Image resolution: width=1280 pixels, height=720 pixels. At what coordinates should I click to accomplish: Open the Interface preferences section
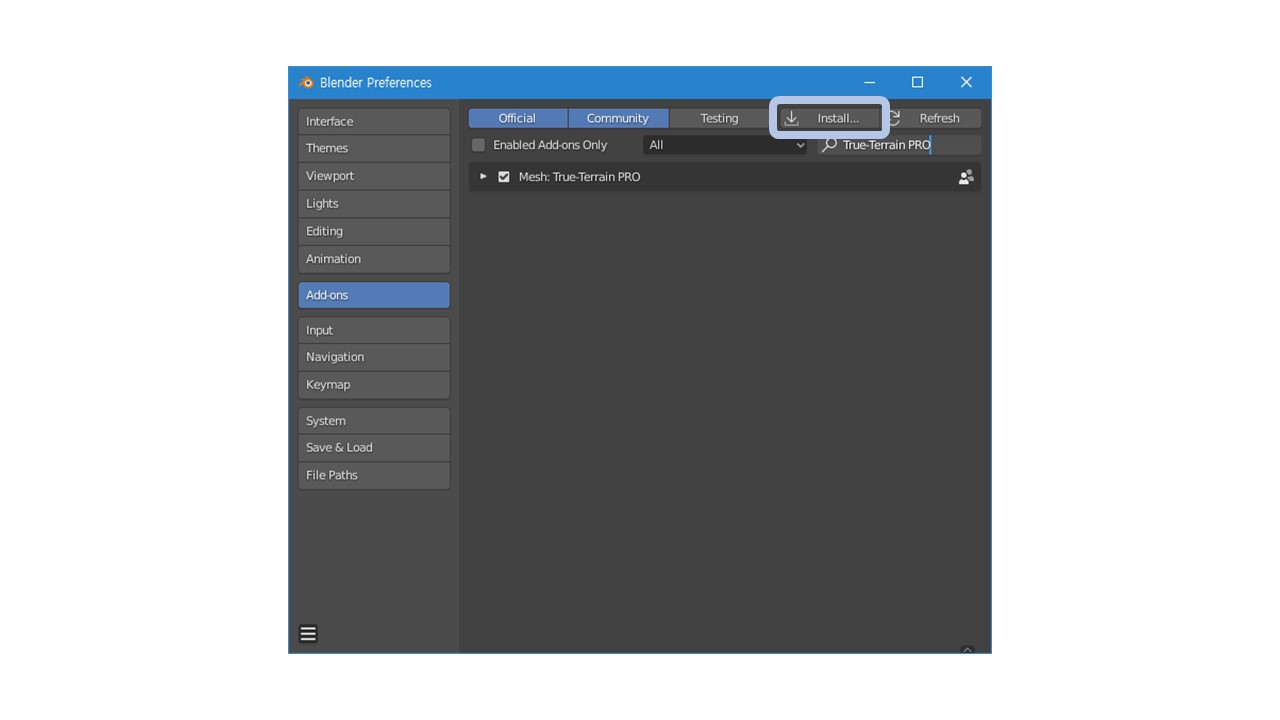374,121
